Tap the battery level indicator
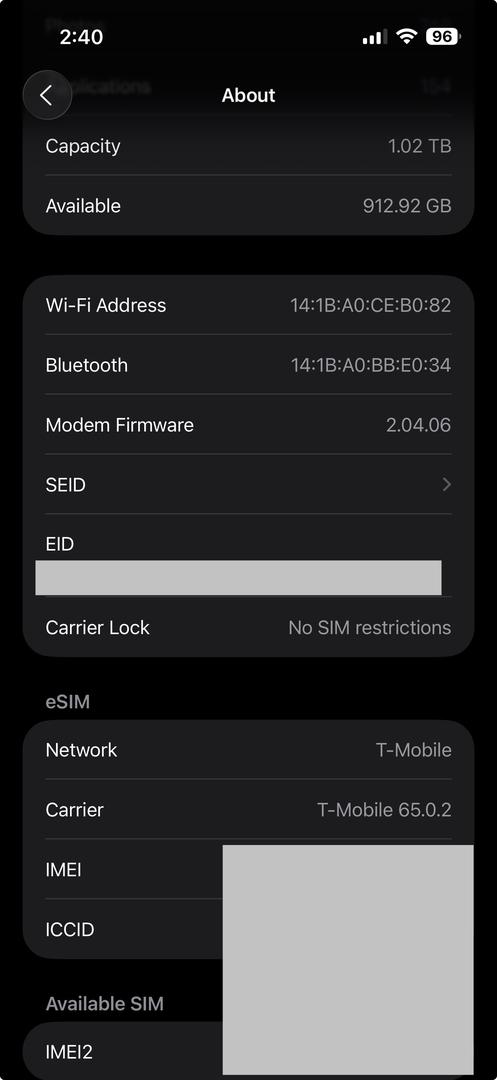The image size is (497, 1080). 443,37
